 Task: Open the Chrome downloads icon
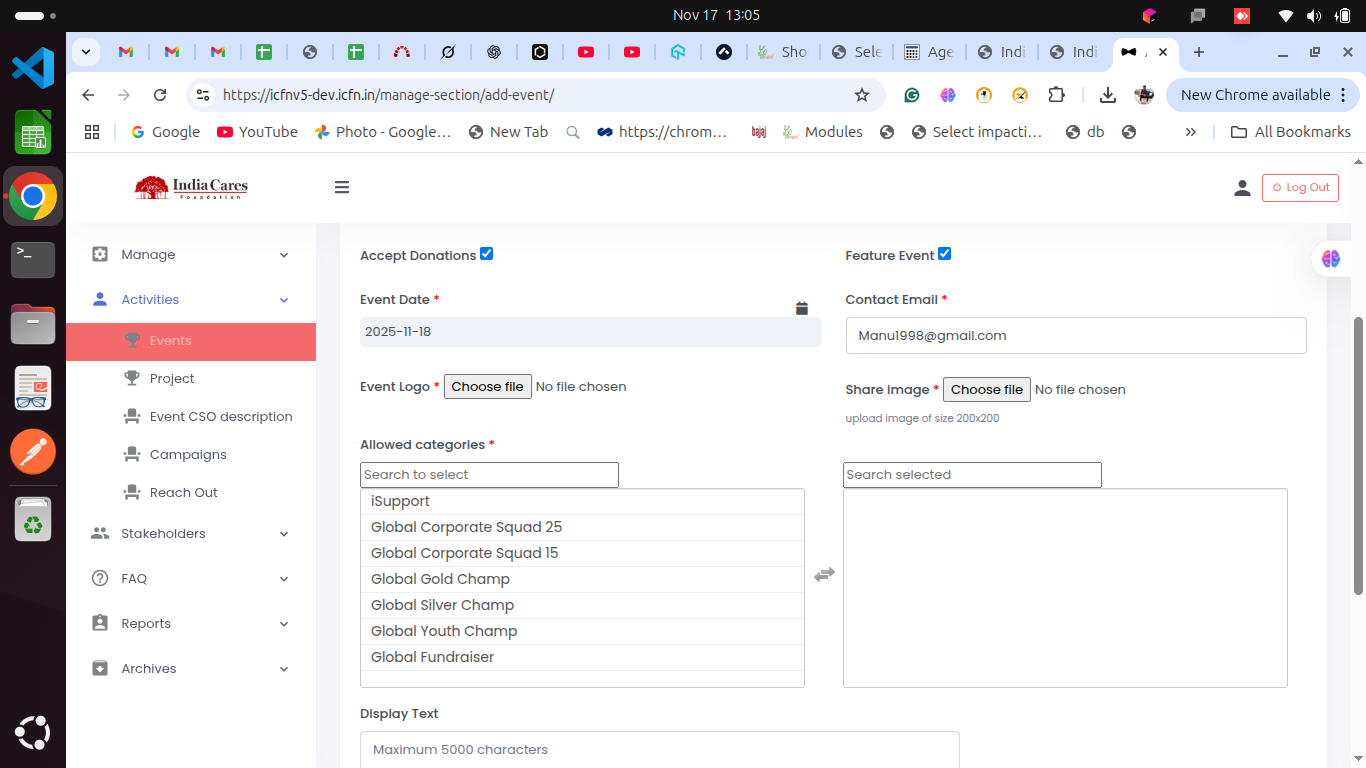[x=1107, y=95]
